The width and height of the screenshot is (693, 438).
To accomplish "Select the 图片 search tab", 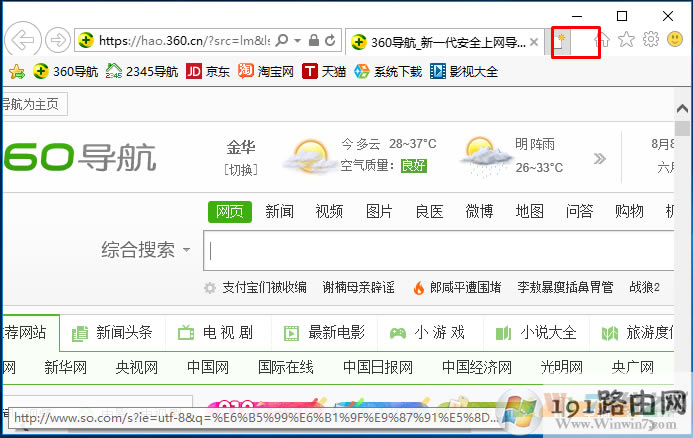I will point(379,211).
